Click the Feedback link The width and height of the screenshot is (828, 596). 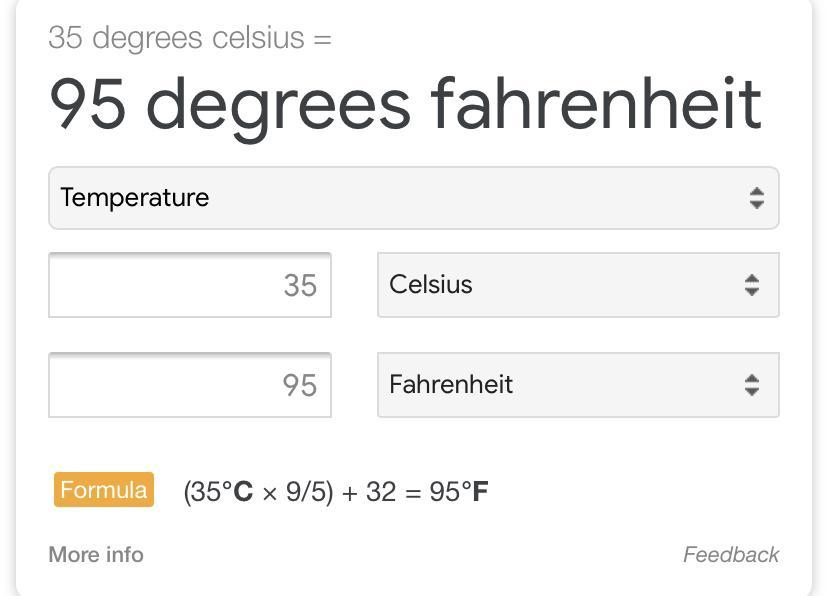coord(730,554)
